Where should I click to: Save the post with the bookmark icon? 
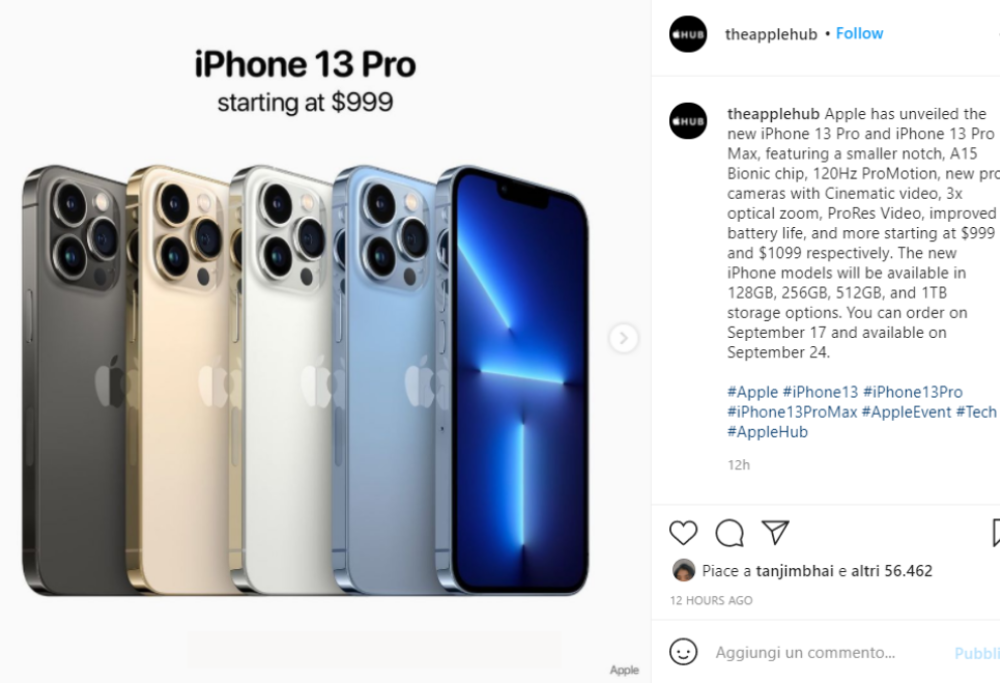(x=996, y=532)
